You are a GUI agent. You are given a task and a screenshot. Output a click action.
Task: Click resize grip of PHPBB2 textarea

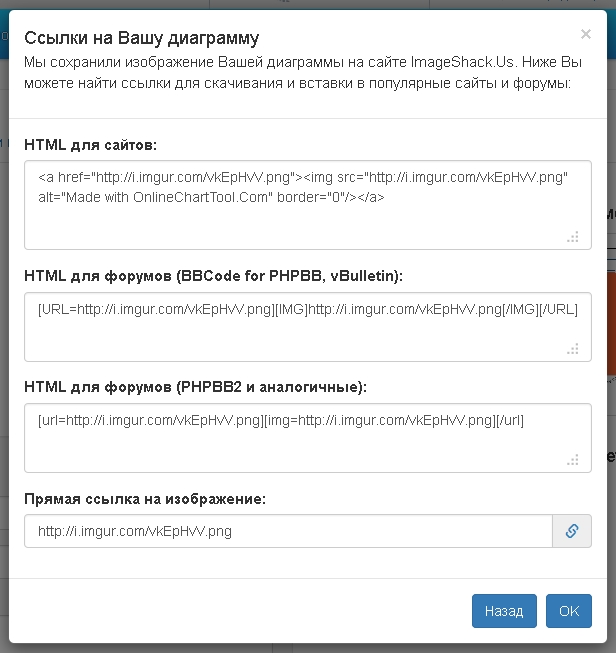573,460
